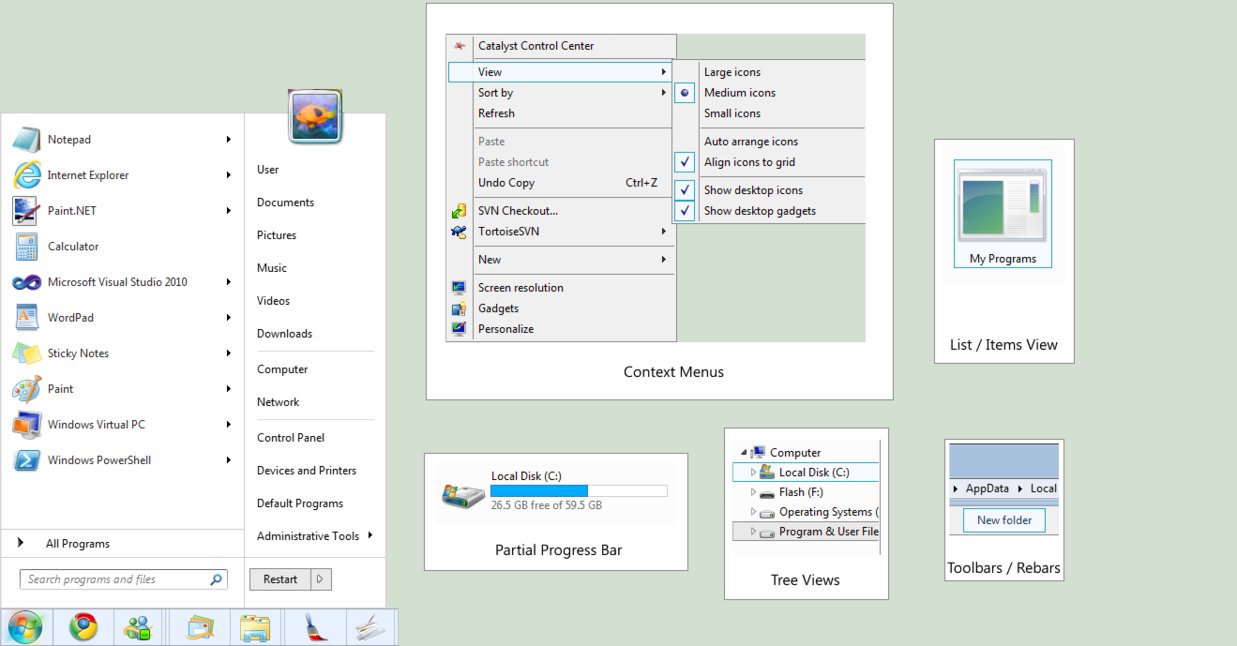This screenshot has height=646, width=1237.
Task: Click the Personalize icon
Action: [x=459, y=328]
